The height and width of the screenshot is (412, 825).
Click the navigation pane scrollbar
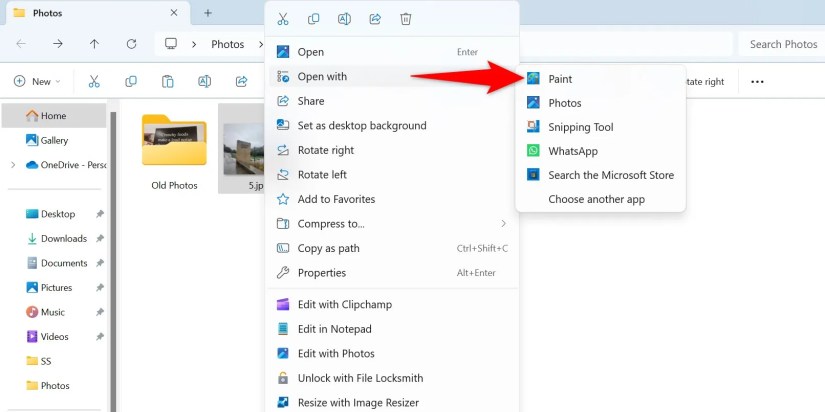point(113,261)
